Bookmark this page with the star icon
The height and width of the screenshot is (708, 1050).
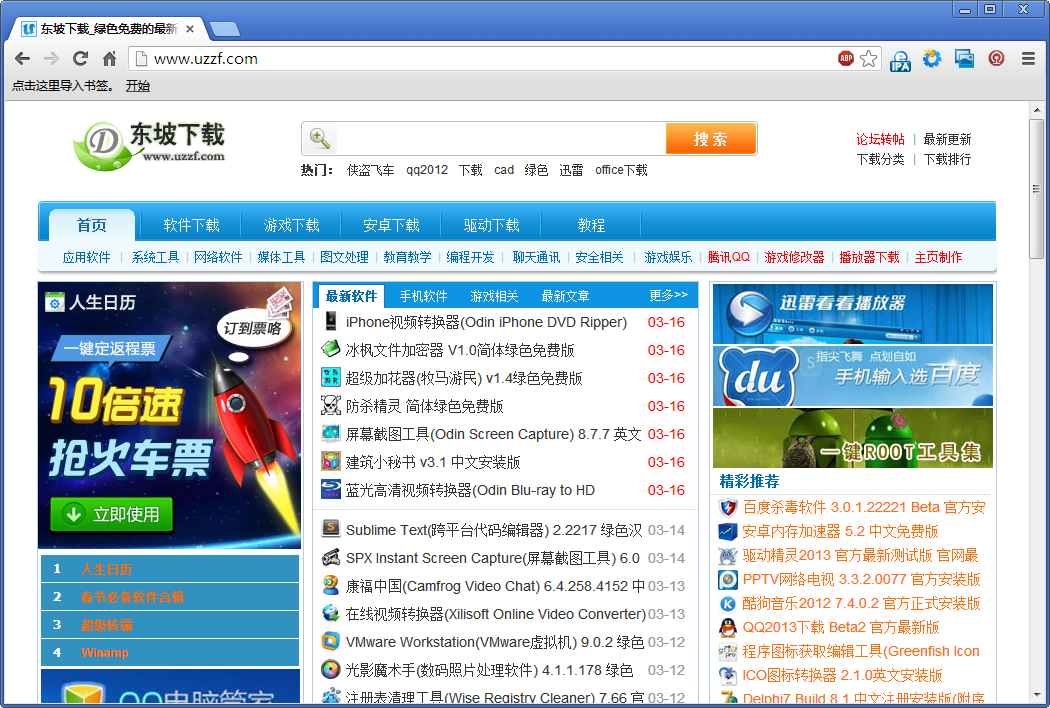point(869,59)
